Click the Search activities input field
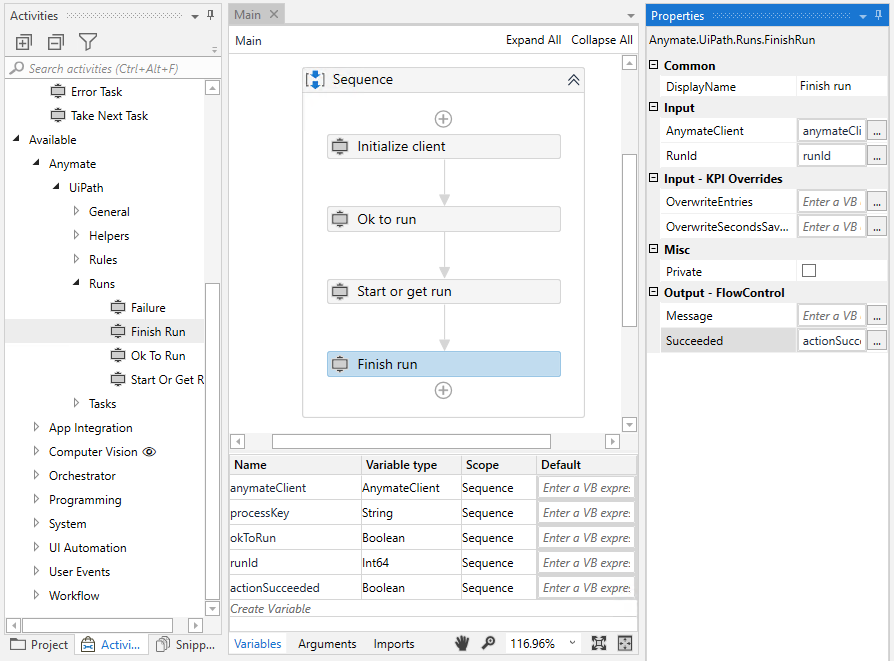 pyautogui.click(x=113, y=68)
